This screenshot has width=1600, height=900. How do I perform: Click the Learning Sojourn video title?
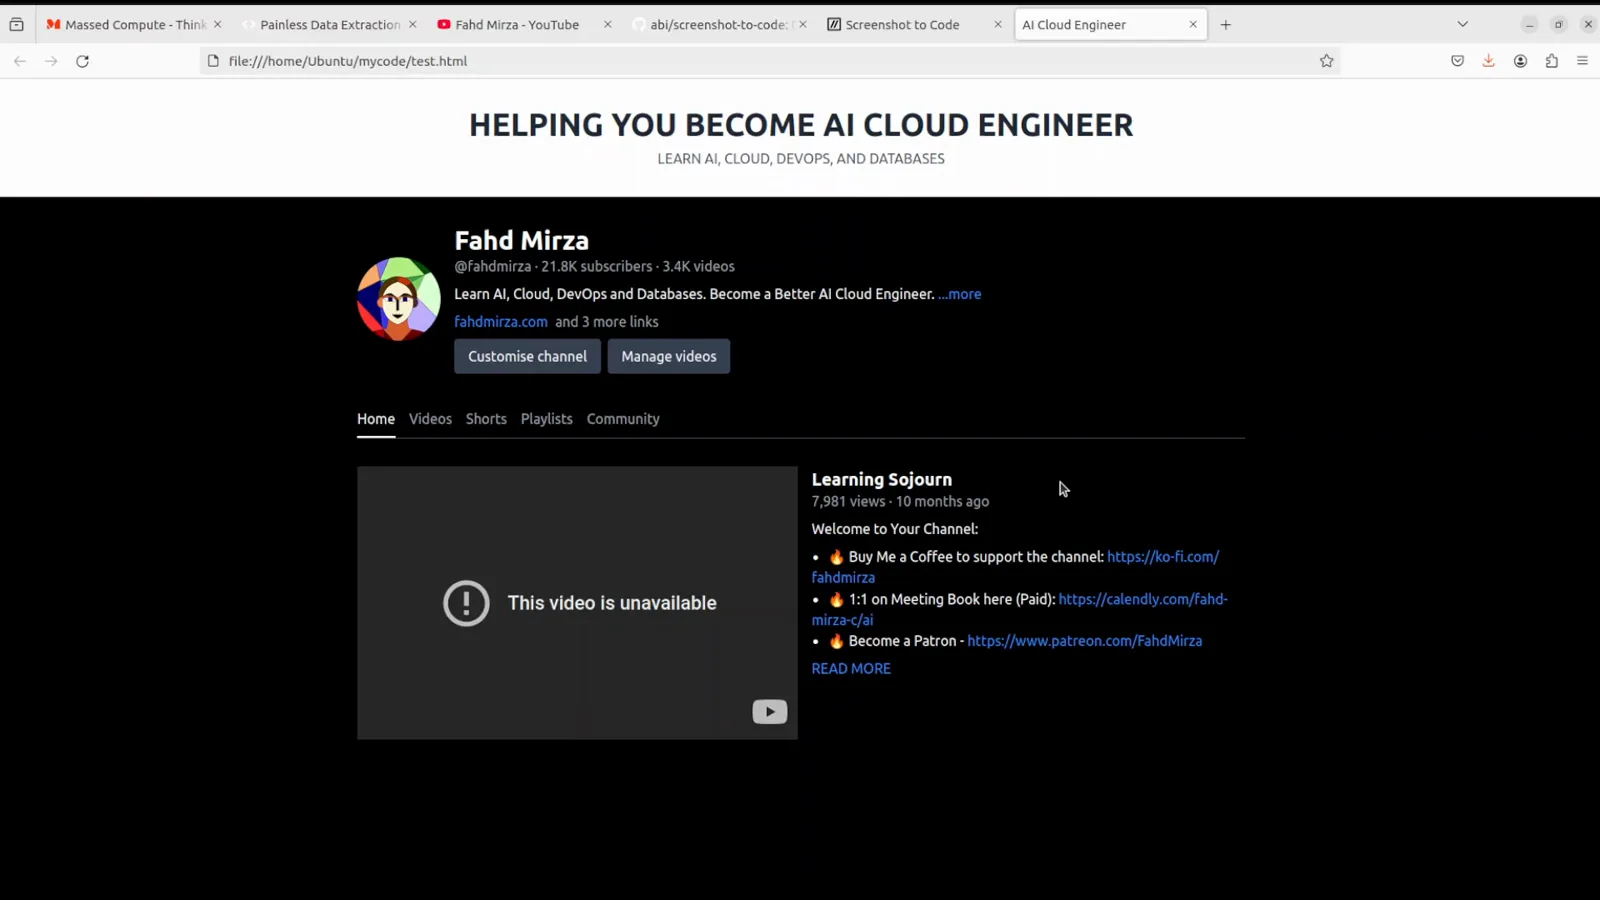click(881, 480)
